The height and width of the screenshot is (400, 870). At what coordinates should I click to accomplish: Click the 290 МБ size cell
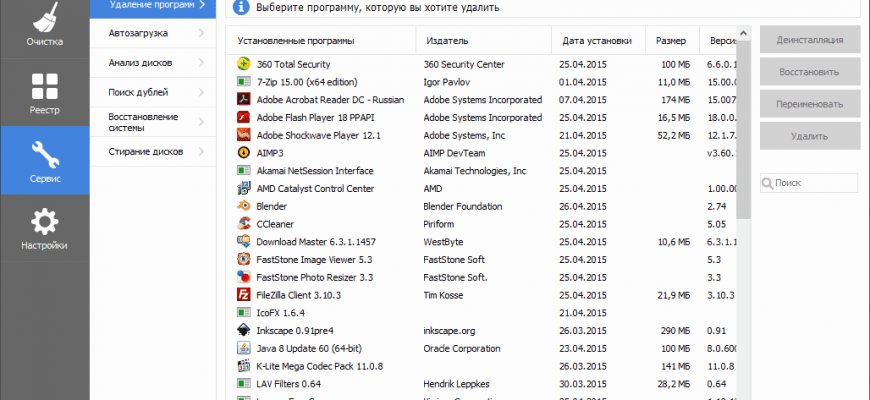(676, 331)
